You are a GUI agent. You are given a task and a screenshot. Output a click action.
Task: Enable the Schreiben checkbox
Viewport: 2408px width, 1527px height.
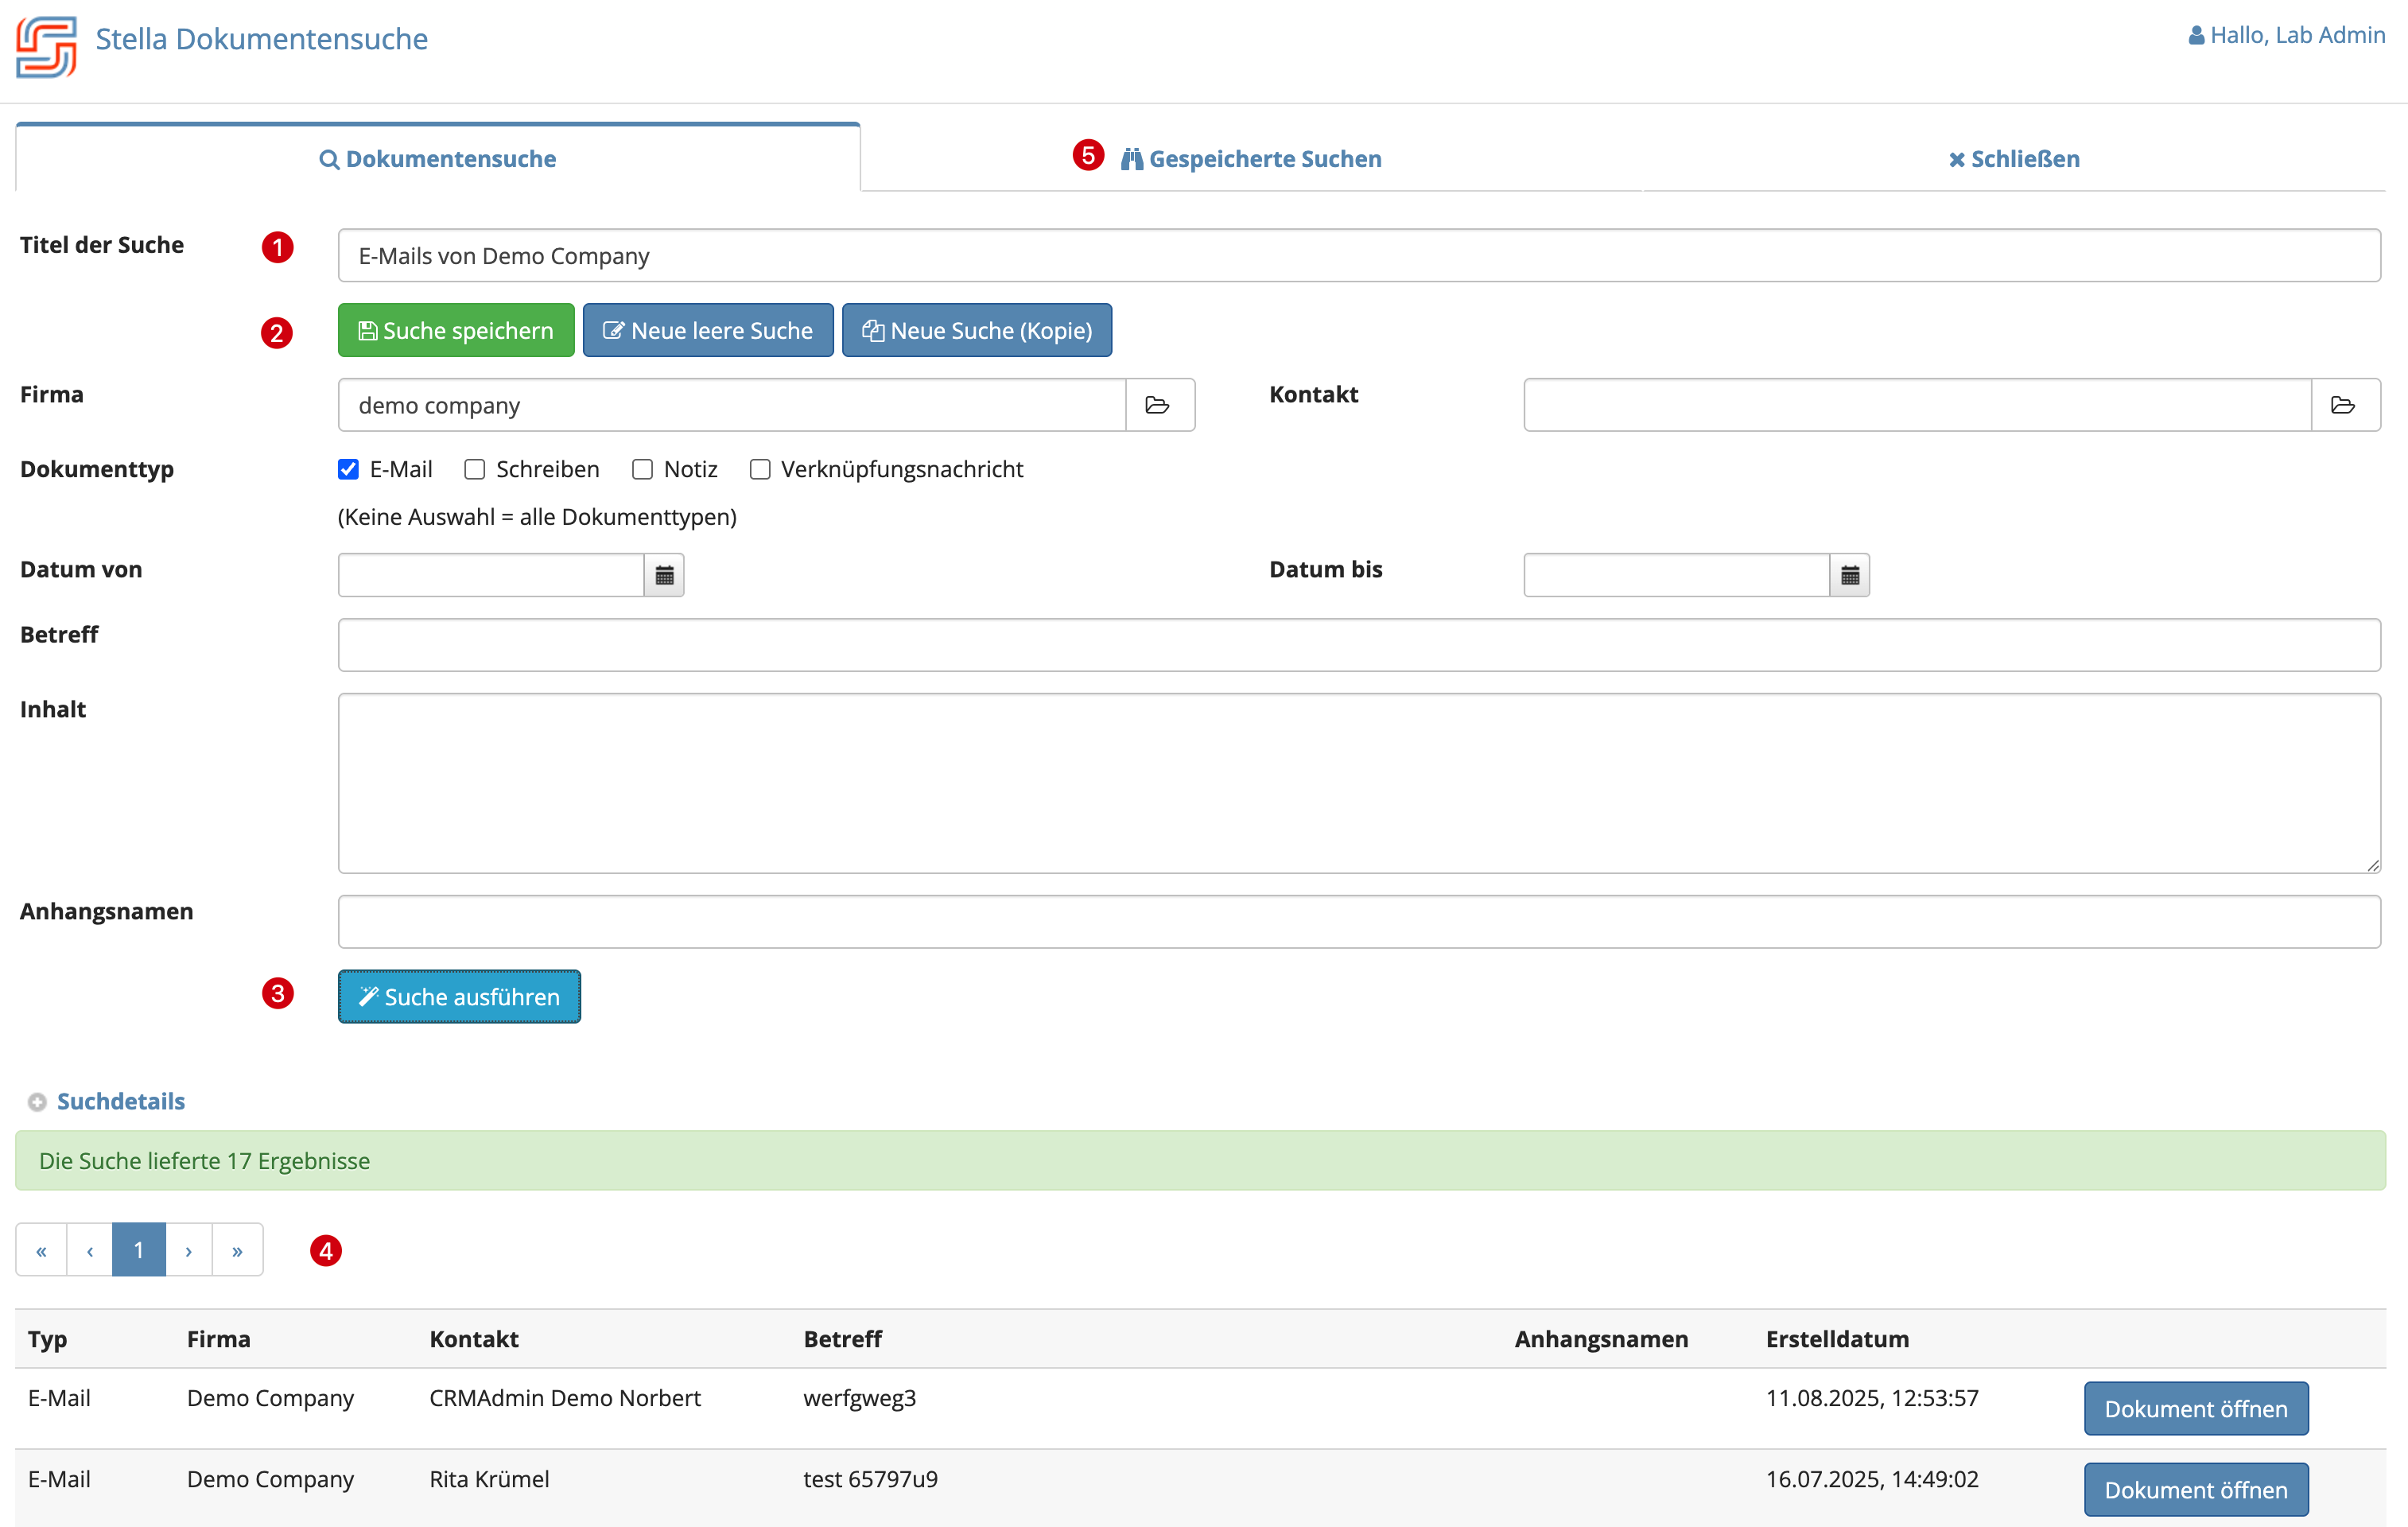[x=475, y=469]
